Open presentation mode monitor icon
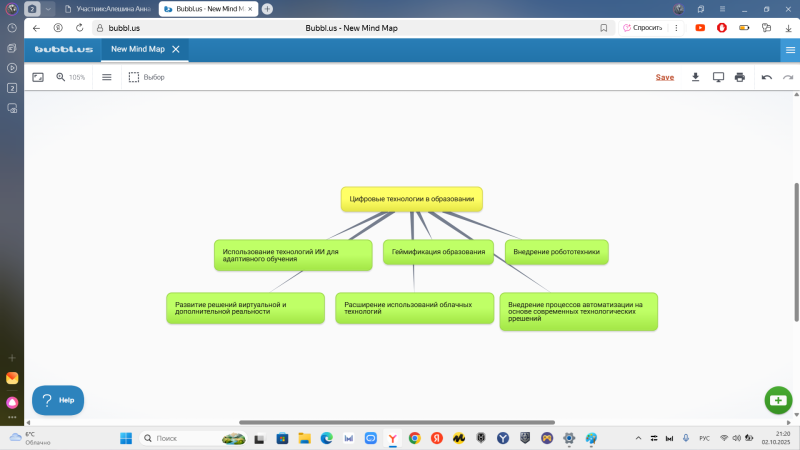The image size is (800, 450). pos(718,77)
